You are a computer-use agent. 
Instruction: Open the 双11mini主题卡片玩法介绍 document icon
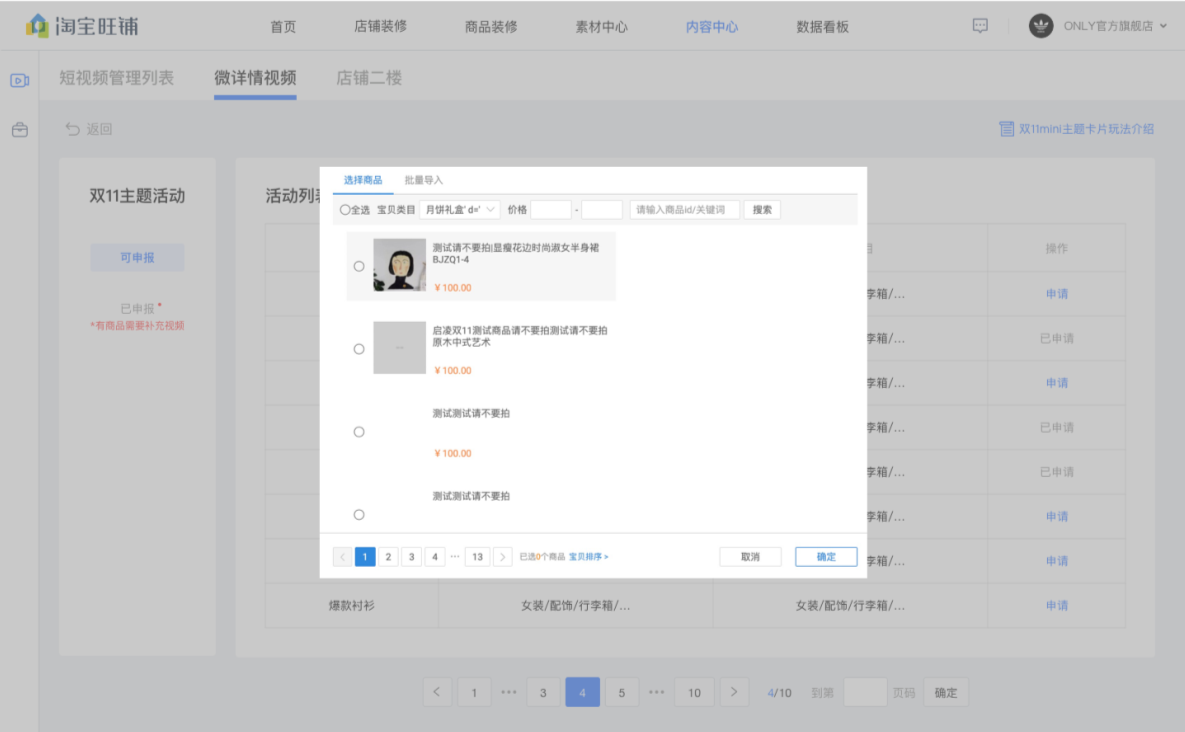pos(1006,129)
